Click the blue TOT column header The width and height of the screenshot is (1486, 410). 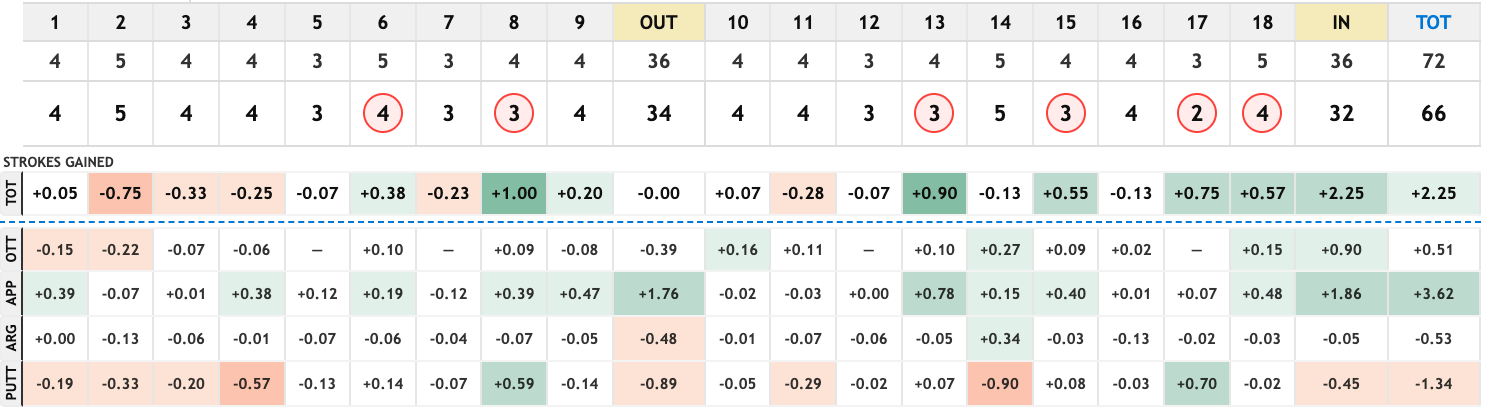[x=1433, y=22]
